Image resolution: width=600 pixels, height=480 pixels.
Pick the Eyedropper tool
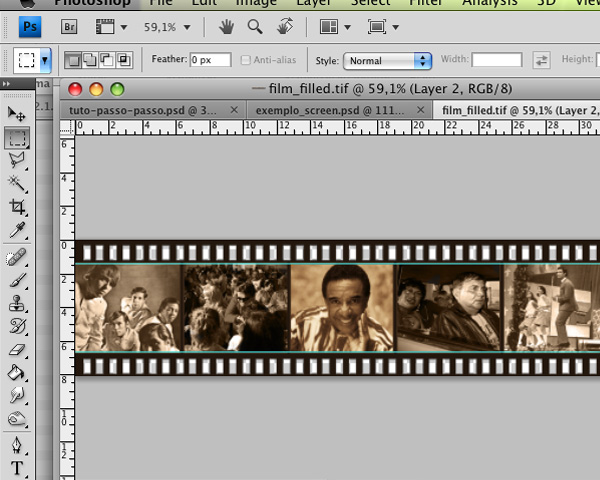(x=17, y=231)
